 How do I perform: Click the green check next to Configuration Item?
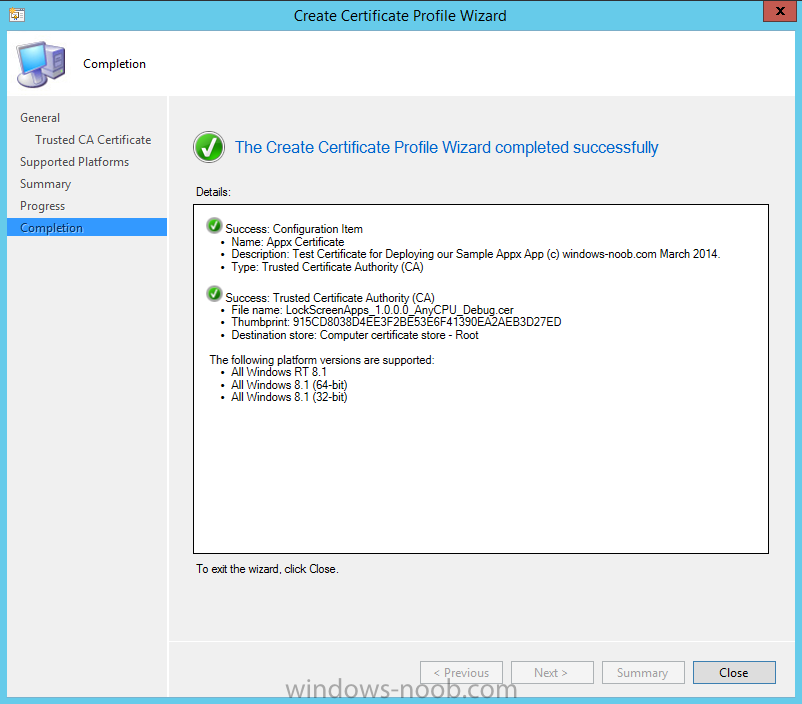coord(214,225)
